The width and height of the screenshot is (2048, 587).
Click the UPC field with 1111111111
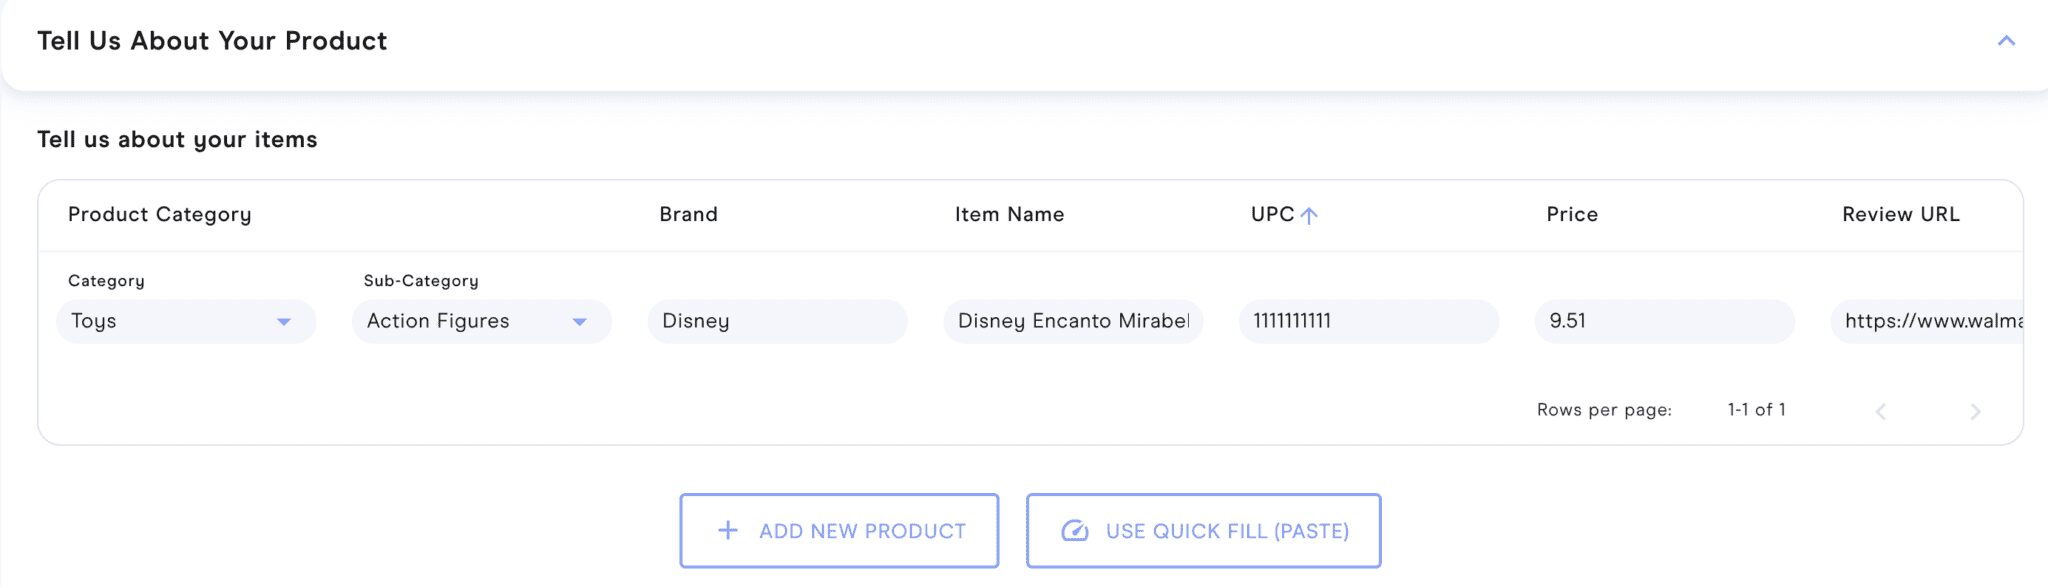(1368, 321)
